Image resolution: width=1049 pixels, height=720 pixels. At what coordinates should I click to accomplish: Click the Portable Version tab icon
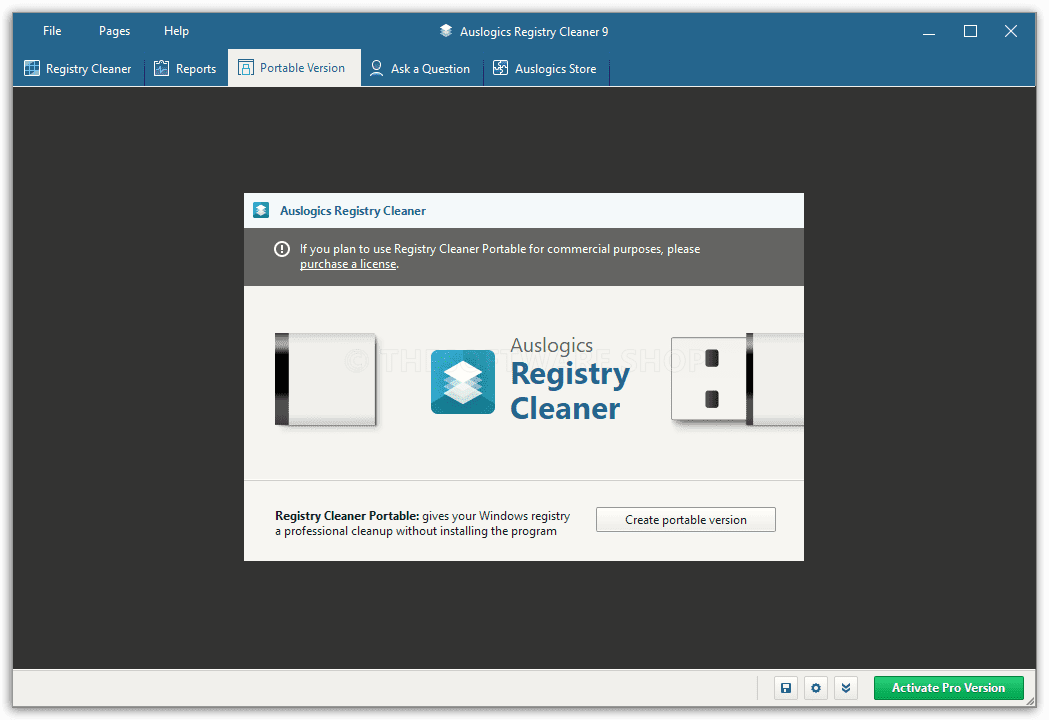pos(246,68)
